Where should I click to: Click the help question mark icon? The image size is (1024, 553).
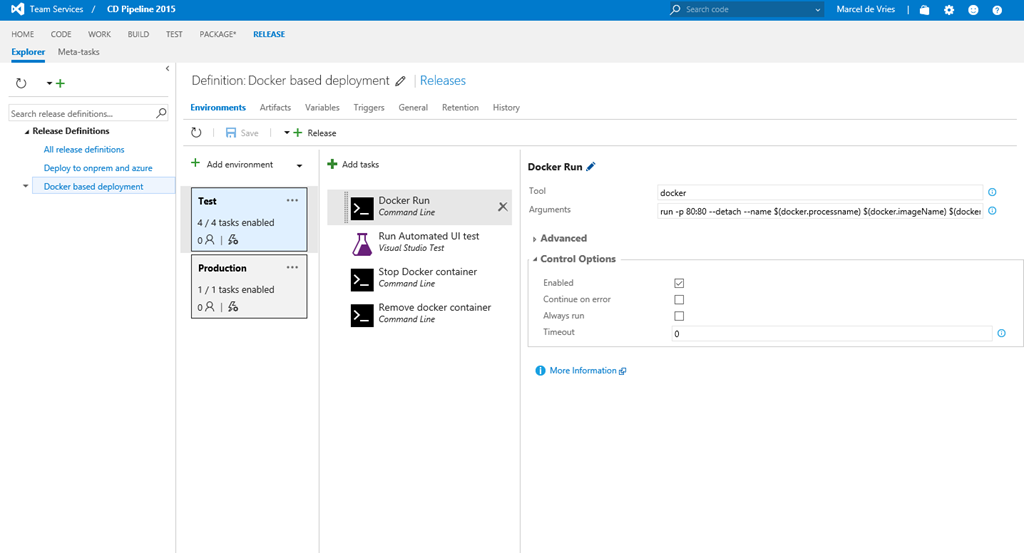(x=997, y=10)
